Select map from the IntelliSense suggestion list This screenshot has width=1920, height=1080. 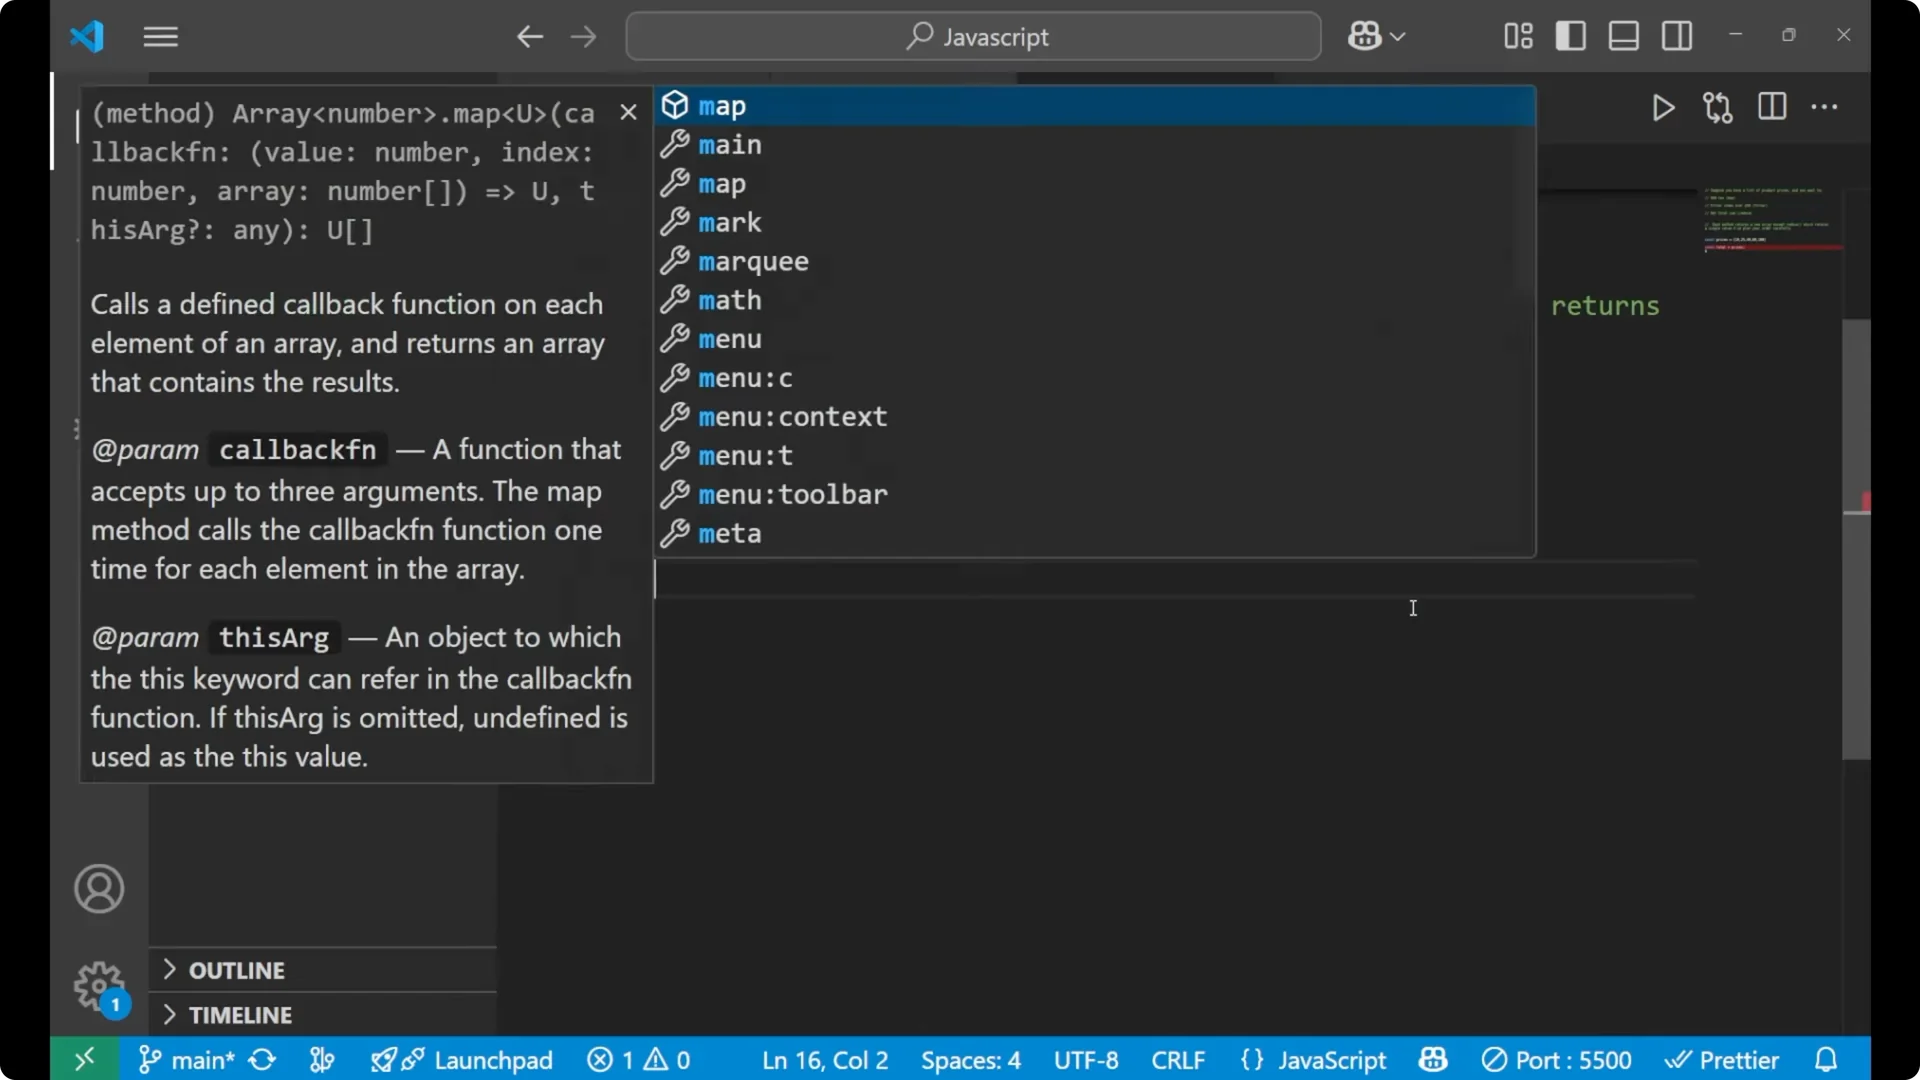pos(721,105)
